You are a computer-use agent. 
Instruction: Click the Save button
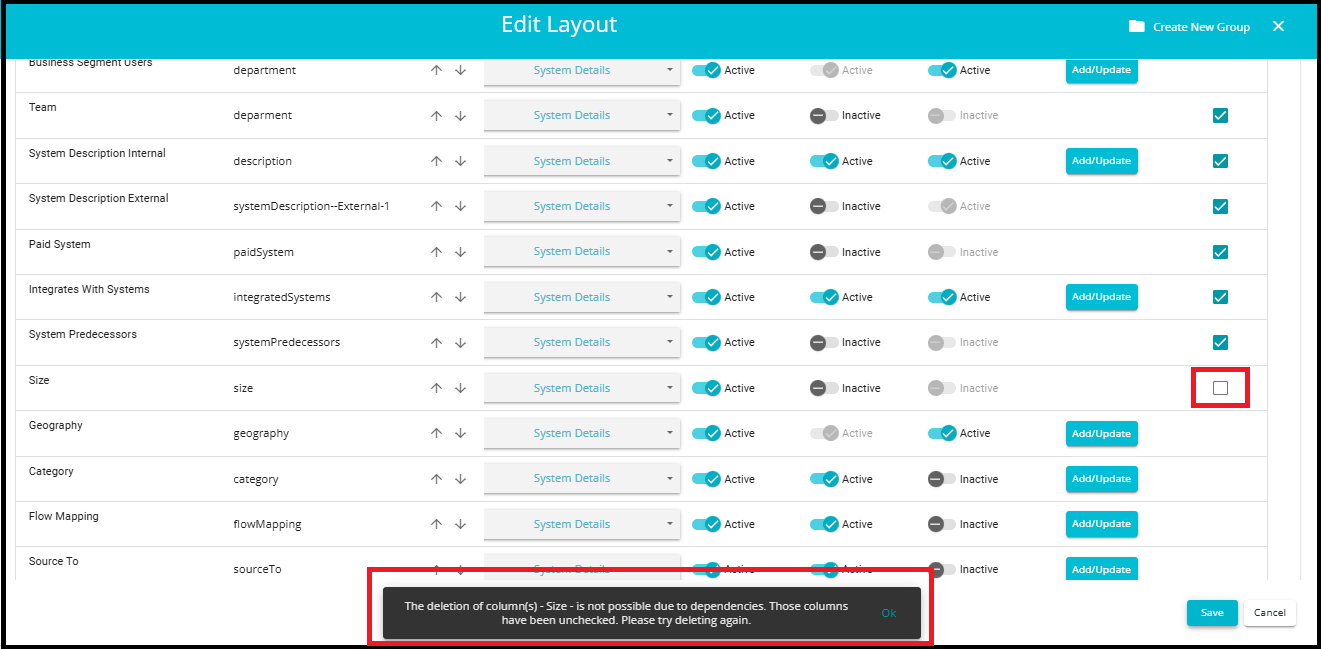click(1211, 613)
